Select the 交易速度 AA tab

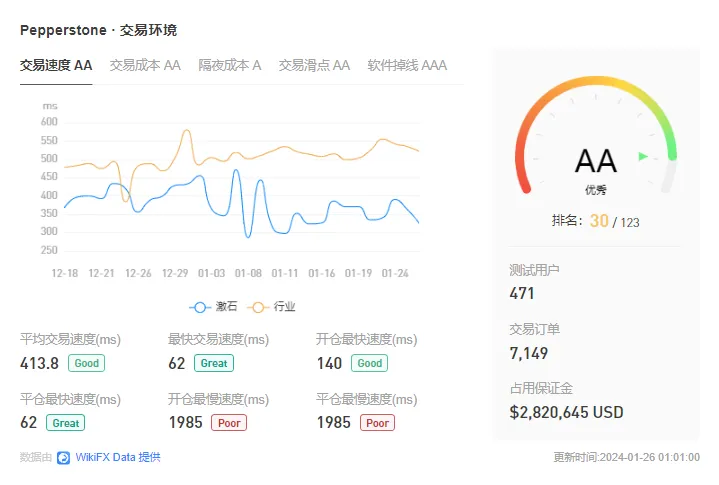pos(56,65)
